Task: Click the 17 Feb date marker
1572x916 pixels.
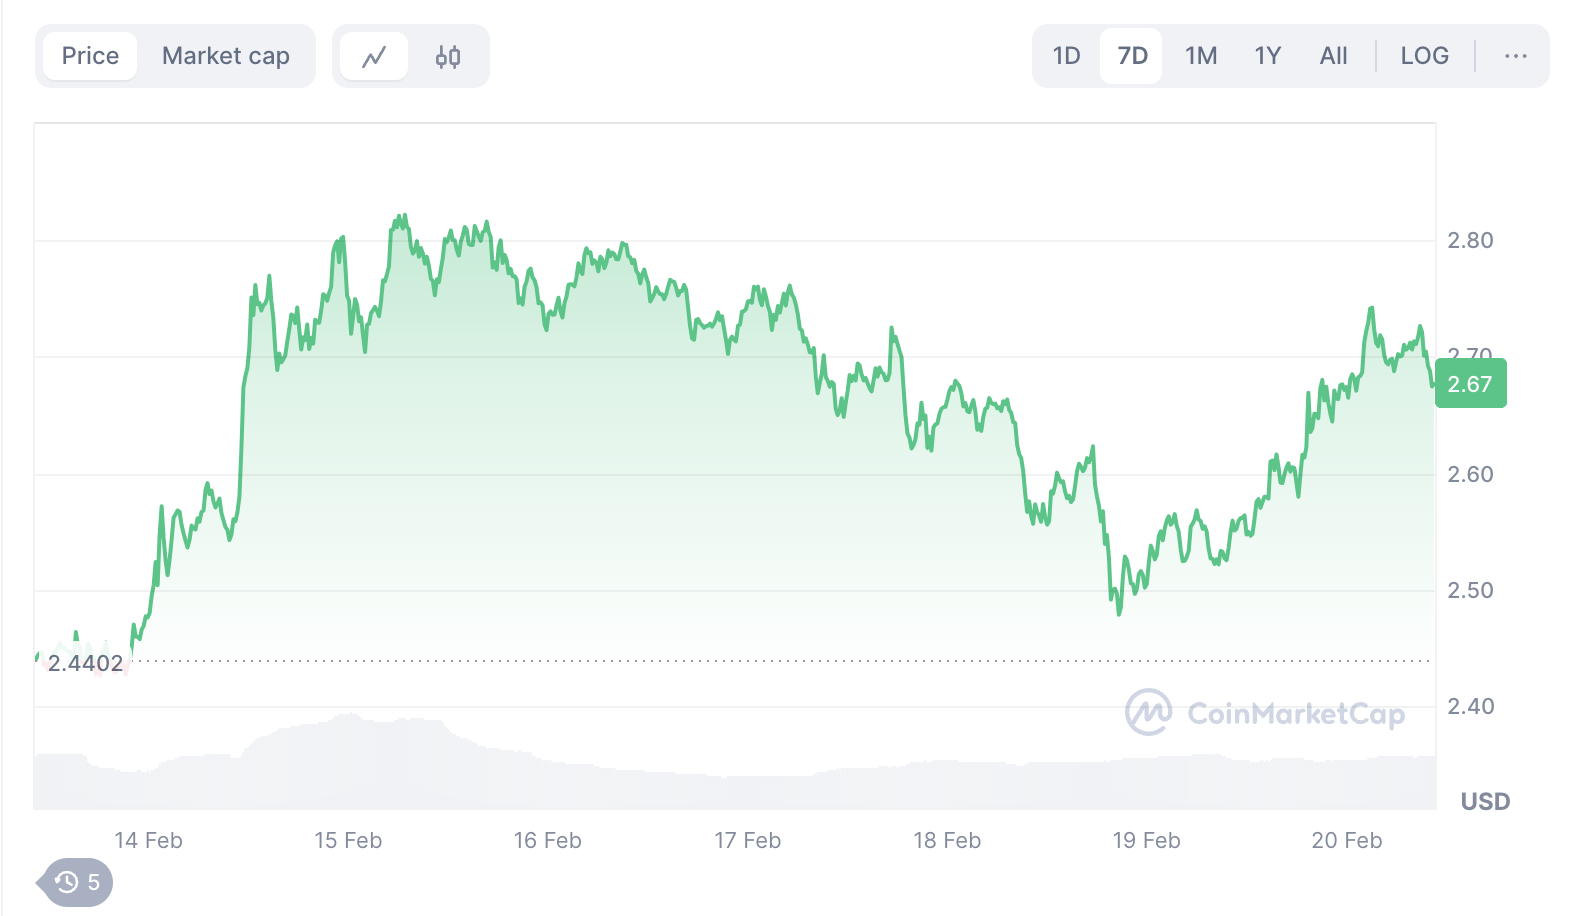Action: pos(747,840)
